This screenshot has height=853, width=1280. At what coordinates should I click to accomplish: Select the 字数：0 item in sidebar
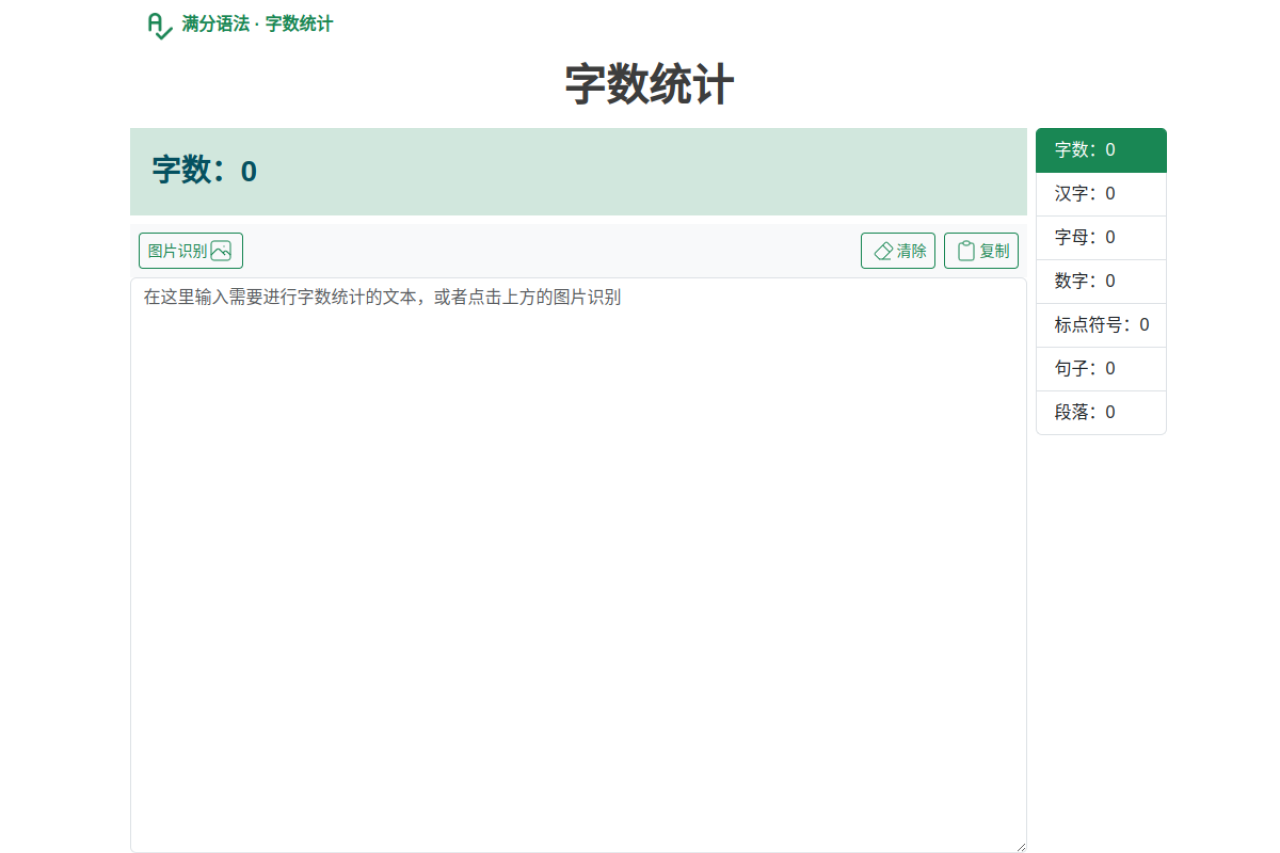tap(1101, 150)
